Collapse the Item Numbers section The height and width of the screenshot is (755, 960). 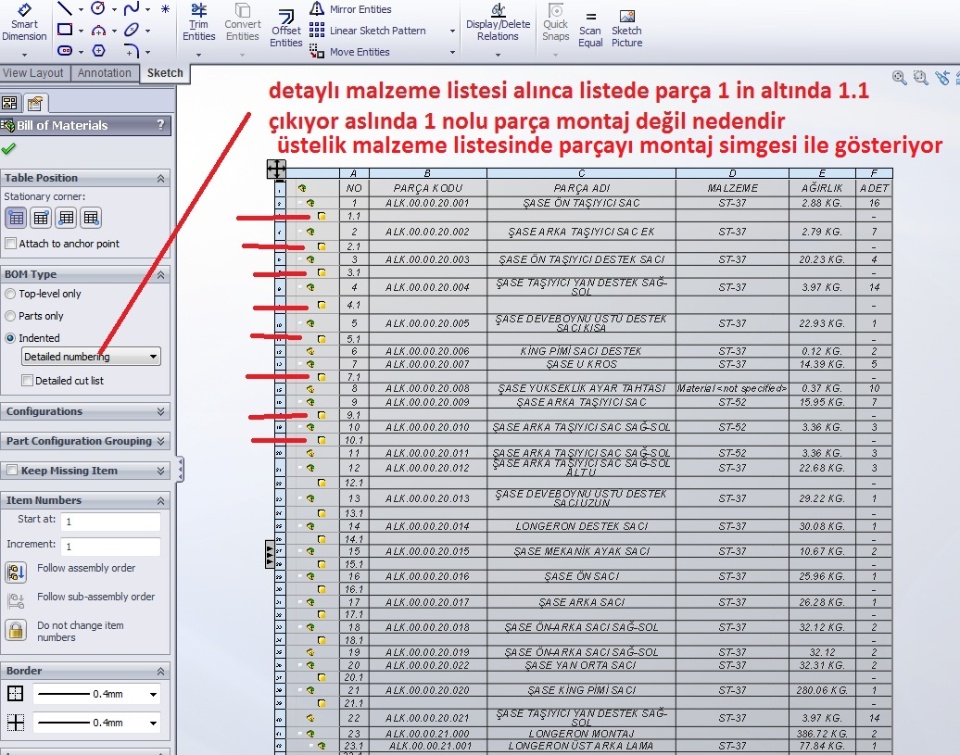point(160,501)
